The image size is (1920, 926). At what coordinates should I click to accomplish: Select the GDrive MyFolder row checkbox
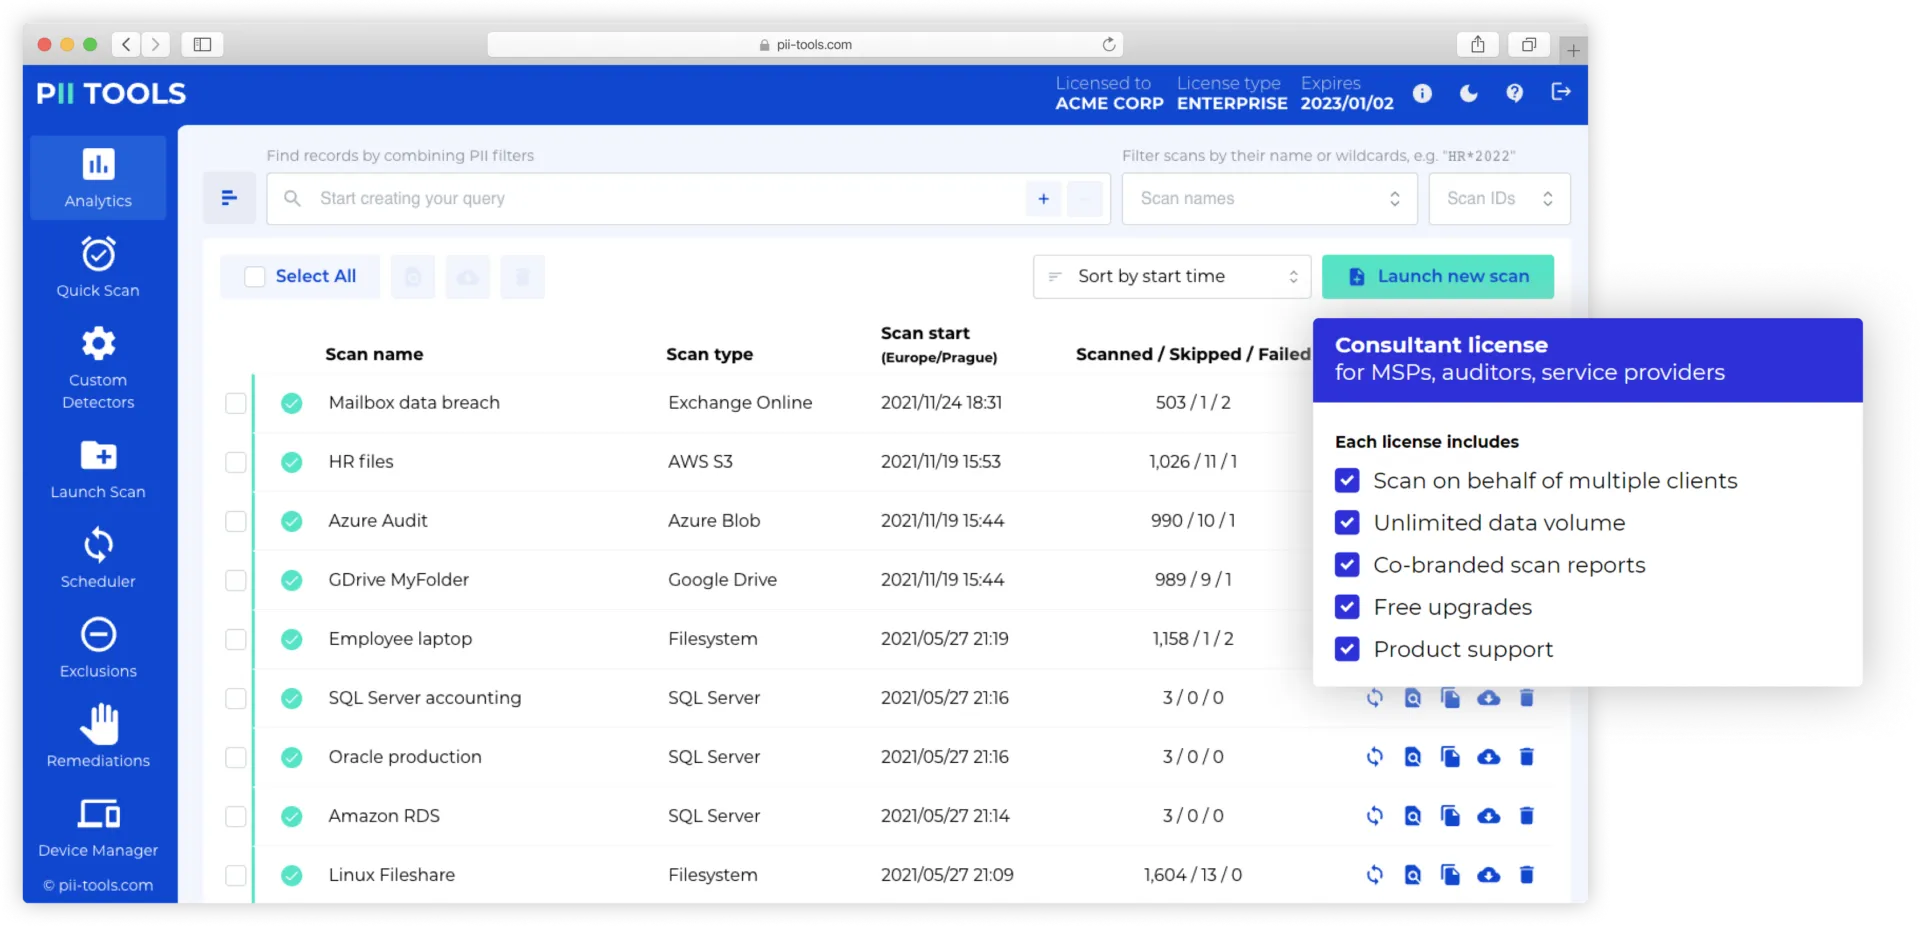click(x=236, y=580)
